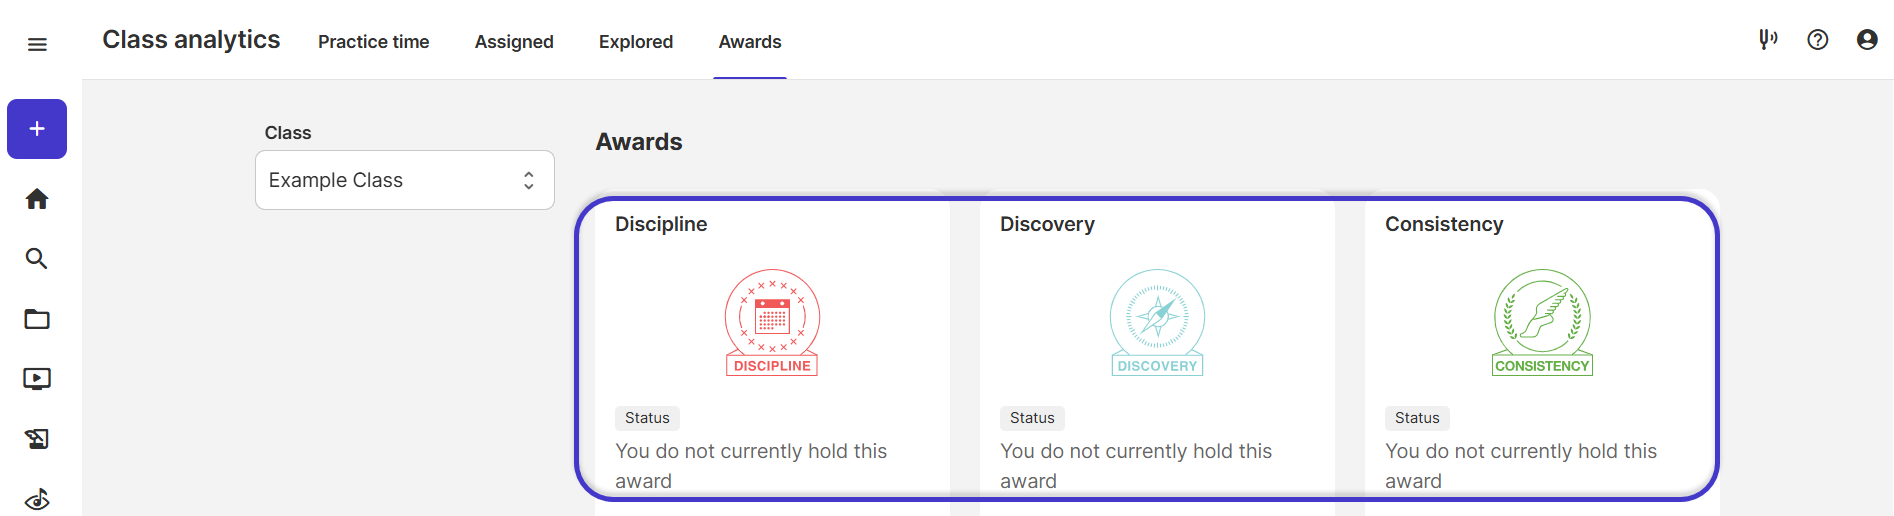
Task: Go to Home via sidebar icon
Action: 37,199
